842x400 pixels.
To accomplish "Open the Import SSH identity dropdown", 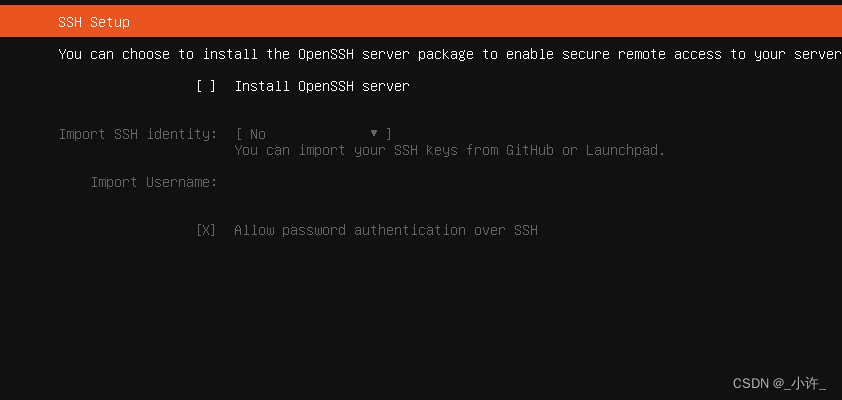I will pos(313,133).
